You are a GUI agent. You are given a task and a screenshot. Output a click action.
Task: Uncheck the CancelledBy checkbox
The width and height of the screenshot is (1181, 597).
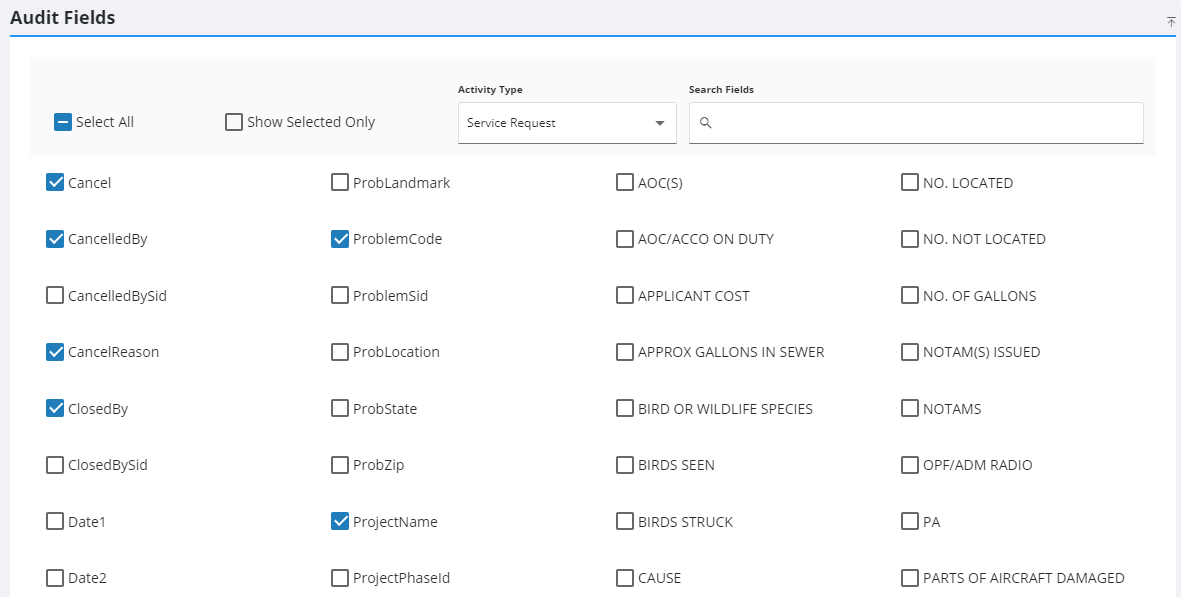[x=55, y=239]
